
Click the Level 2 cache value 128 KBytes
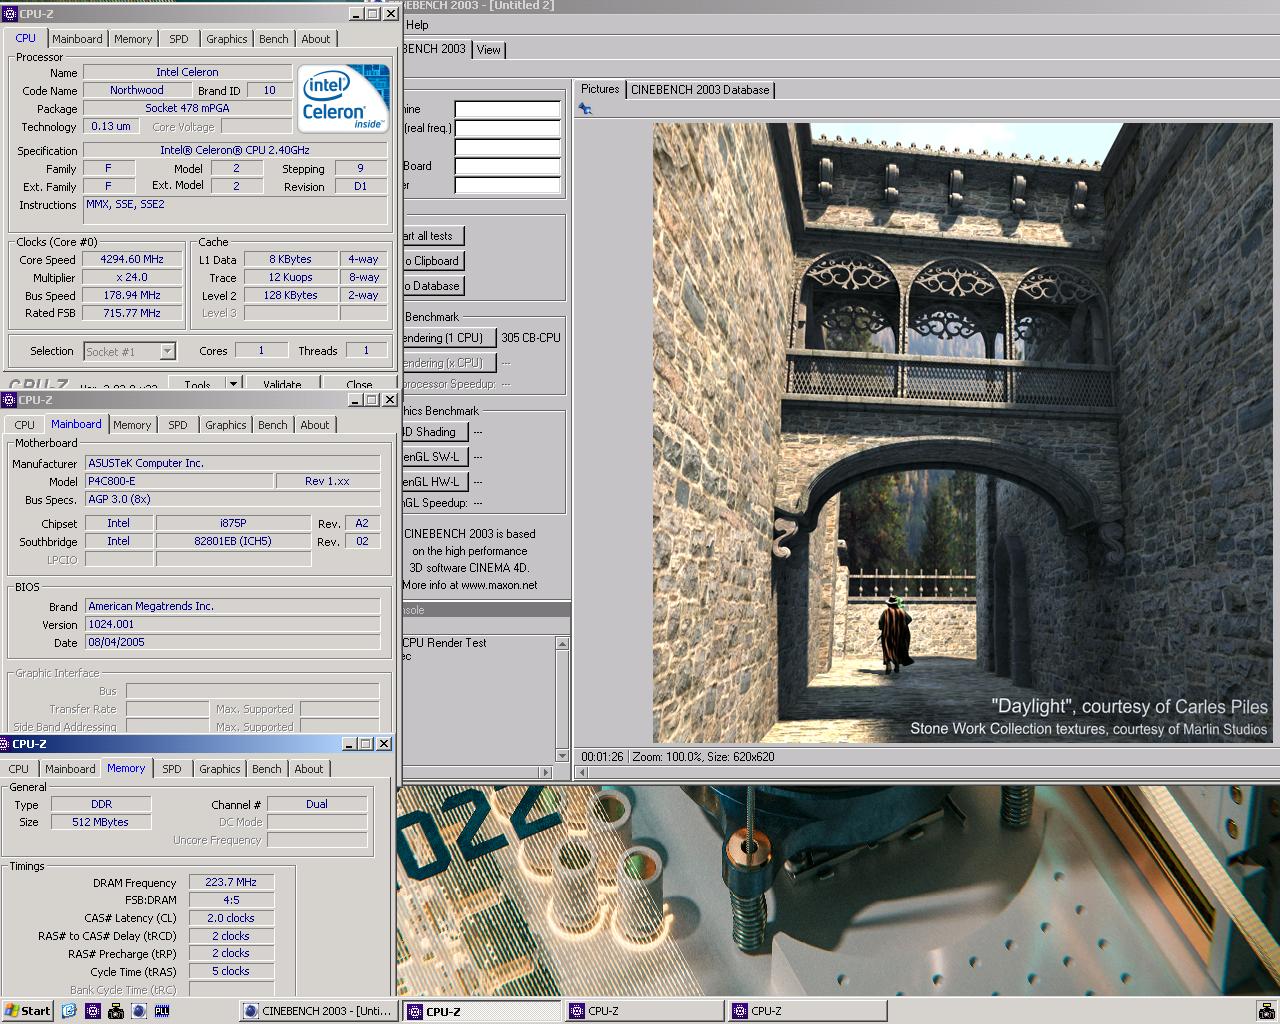290,295
